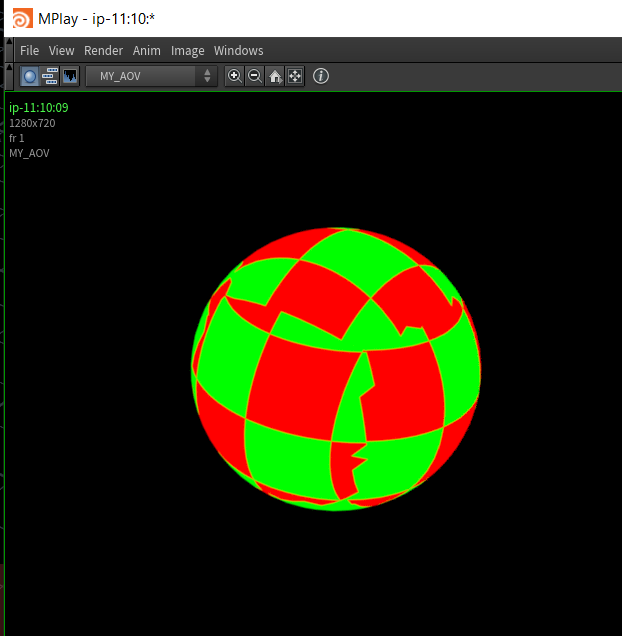Click the 1280x720 resolution text
Viewport: 622px width, 636px height.
pyautogui.click(x=32, y=123)
